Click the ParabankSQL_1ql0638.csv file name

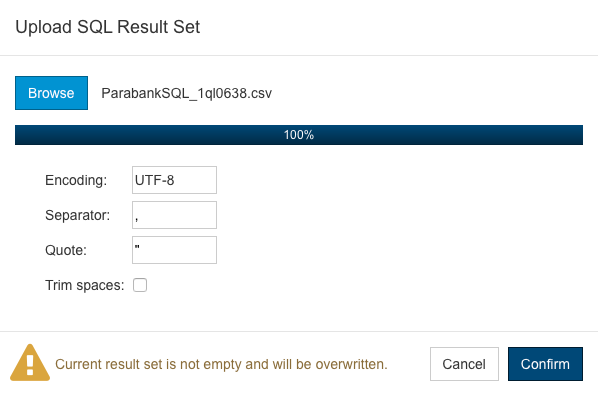point(186,93)
